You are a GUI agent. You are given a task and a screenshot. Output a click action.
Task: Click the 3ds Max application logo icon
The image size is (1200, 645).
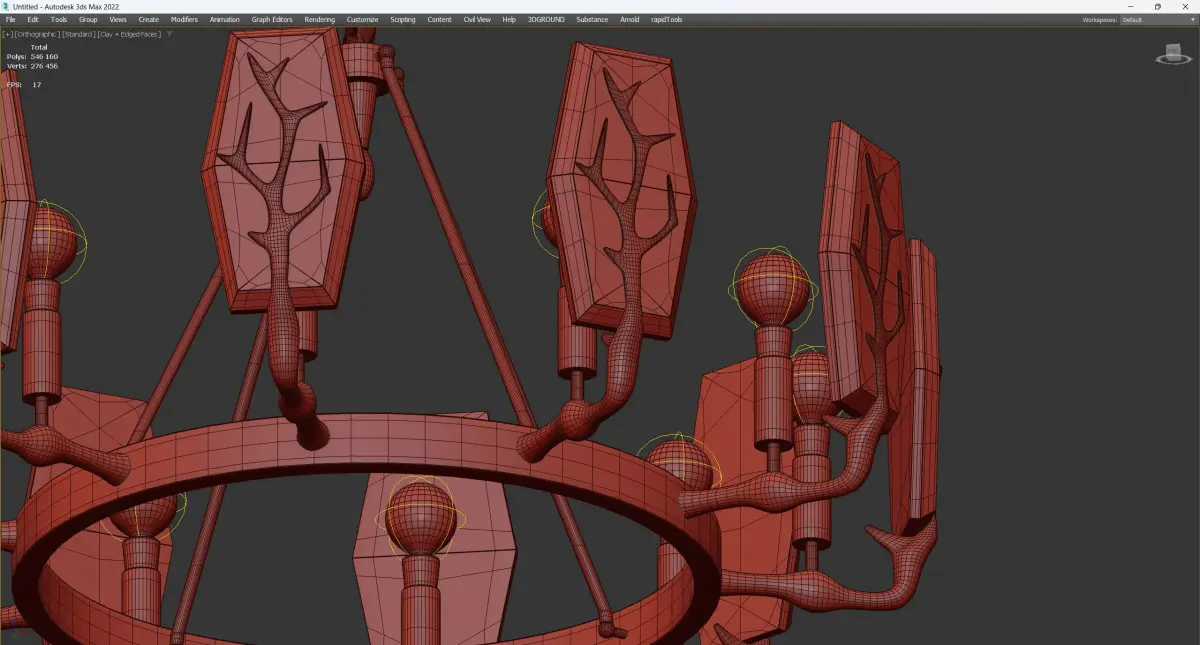(6, 6)
